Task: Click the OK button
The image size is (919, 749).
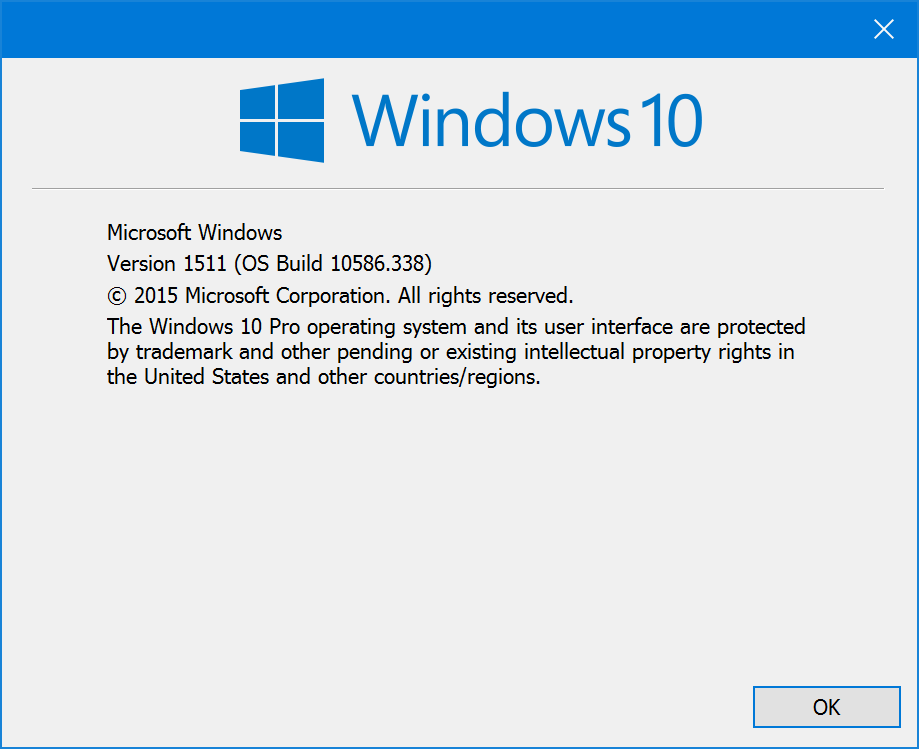Action: pyautogui.click(x=826, y=707)
